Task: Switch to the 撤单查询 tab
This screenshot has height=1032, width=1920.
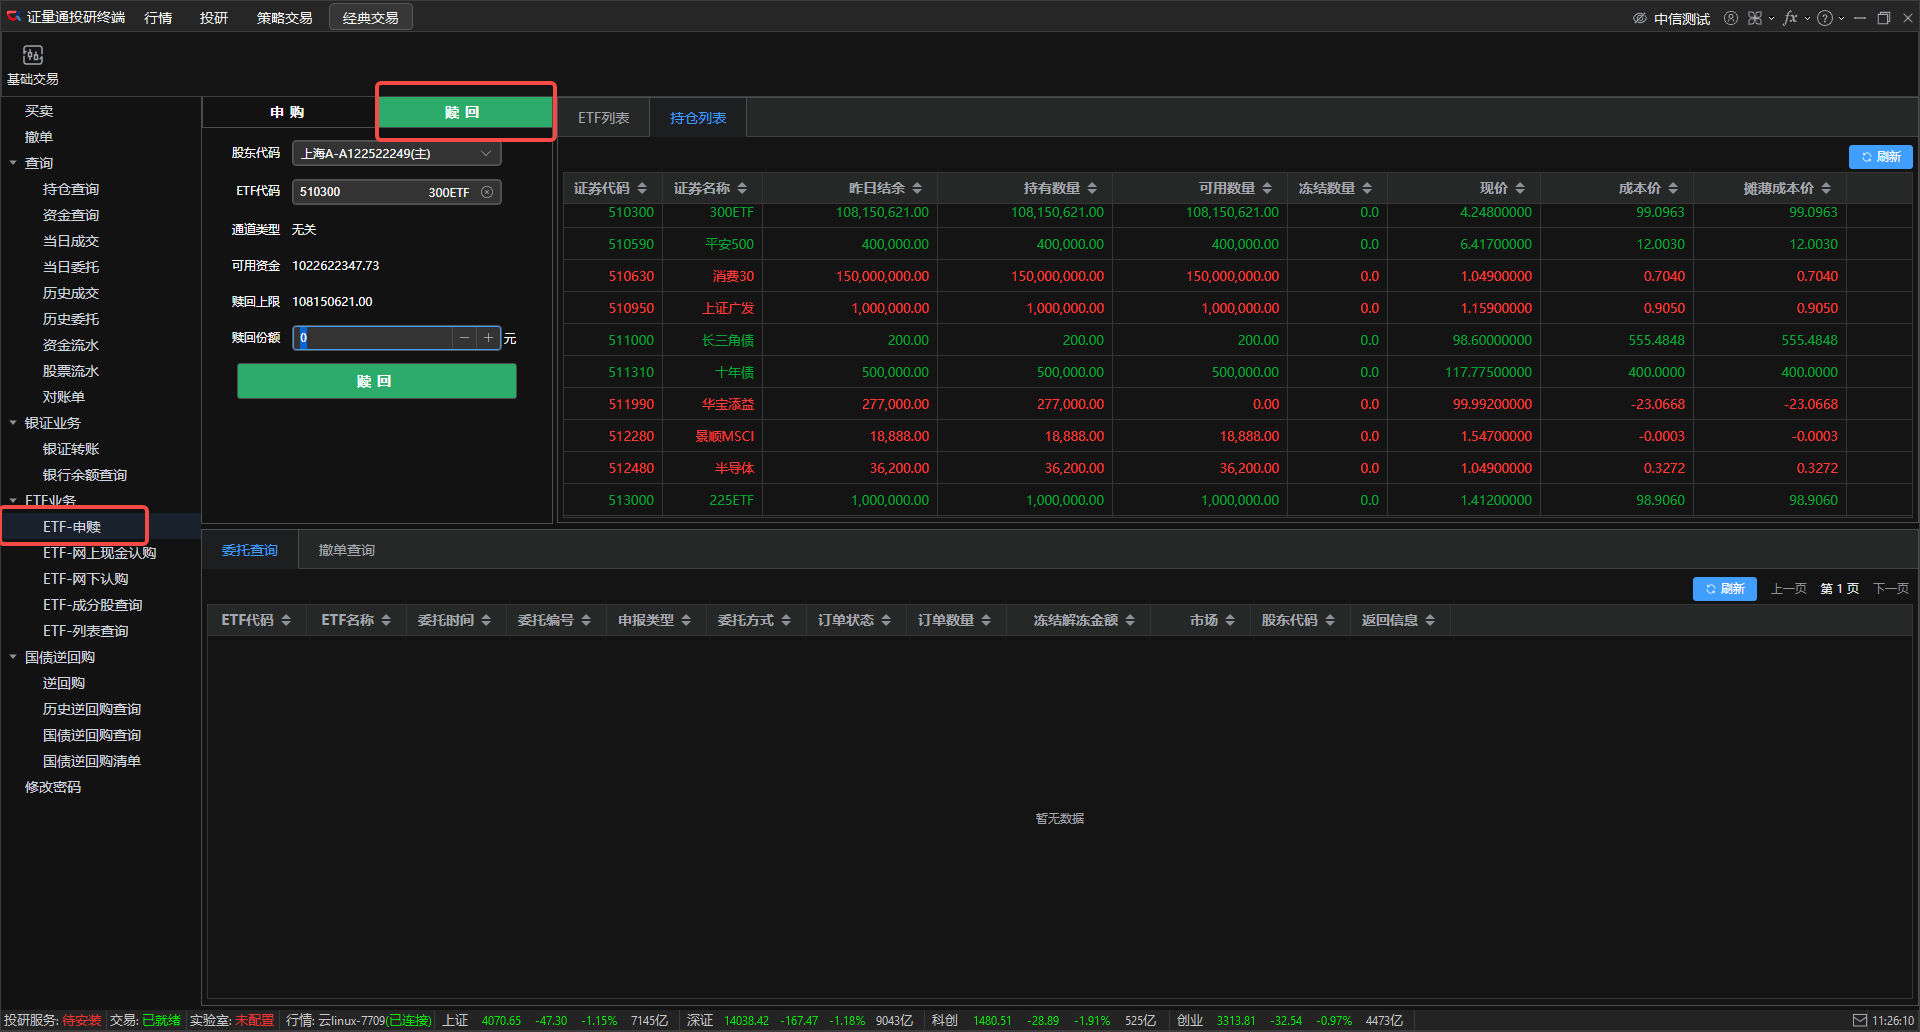Action: (346, 550)
